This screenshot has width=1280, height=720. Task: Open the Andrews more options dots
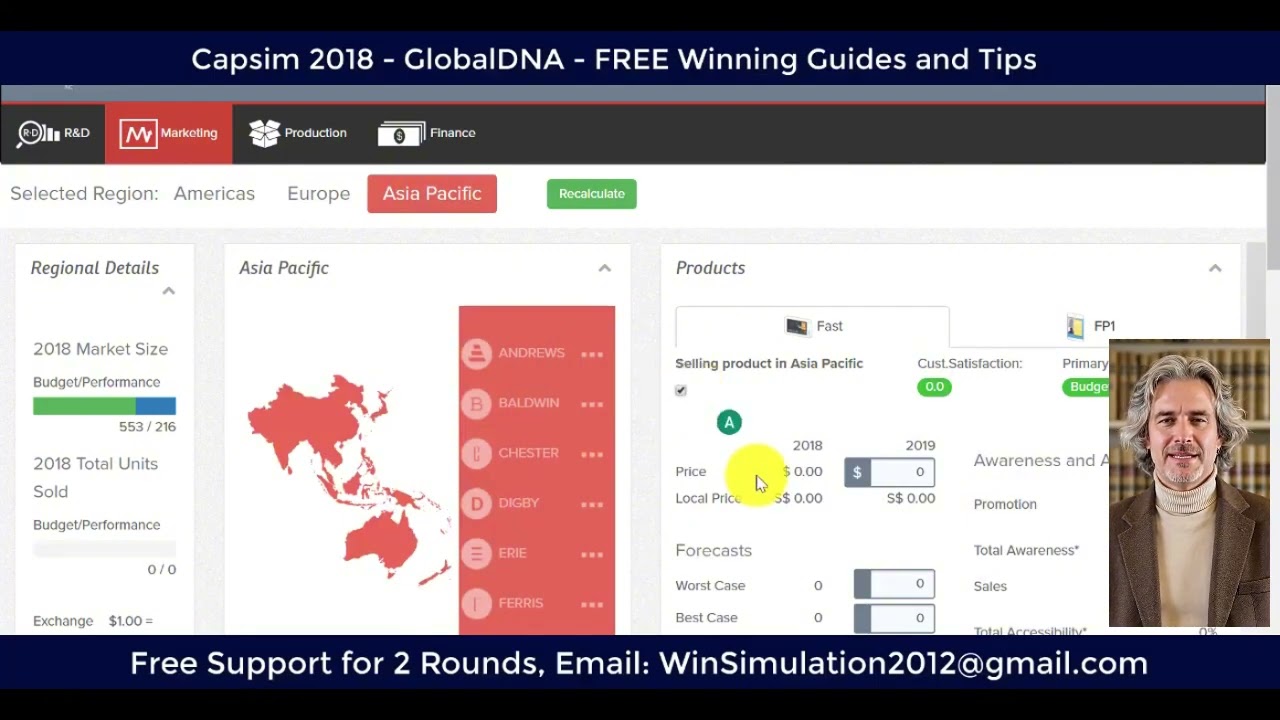[x=592, y=354]
